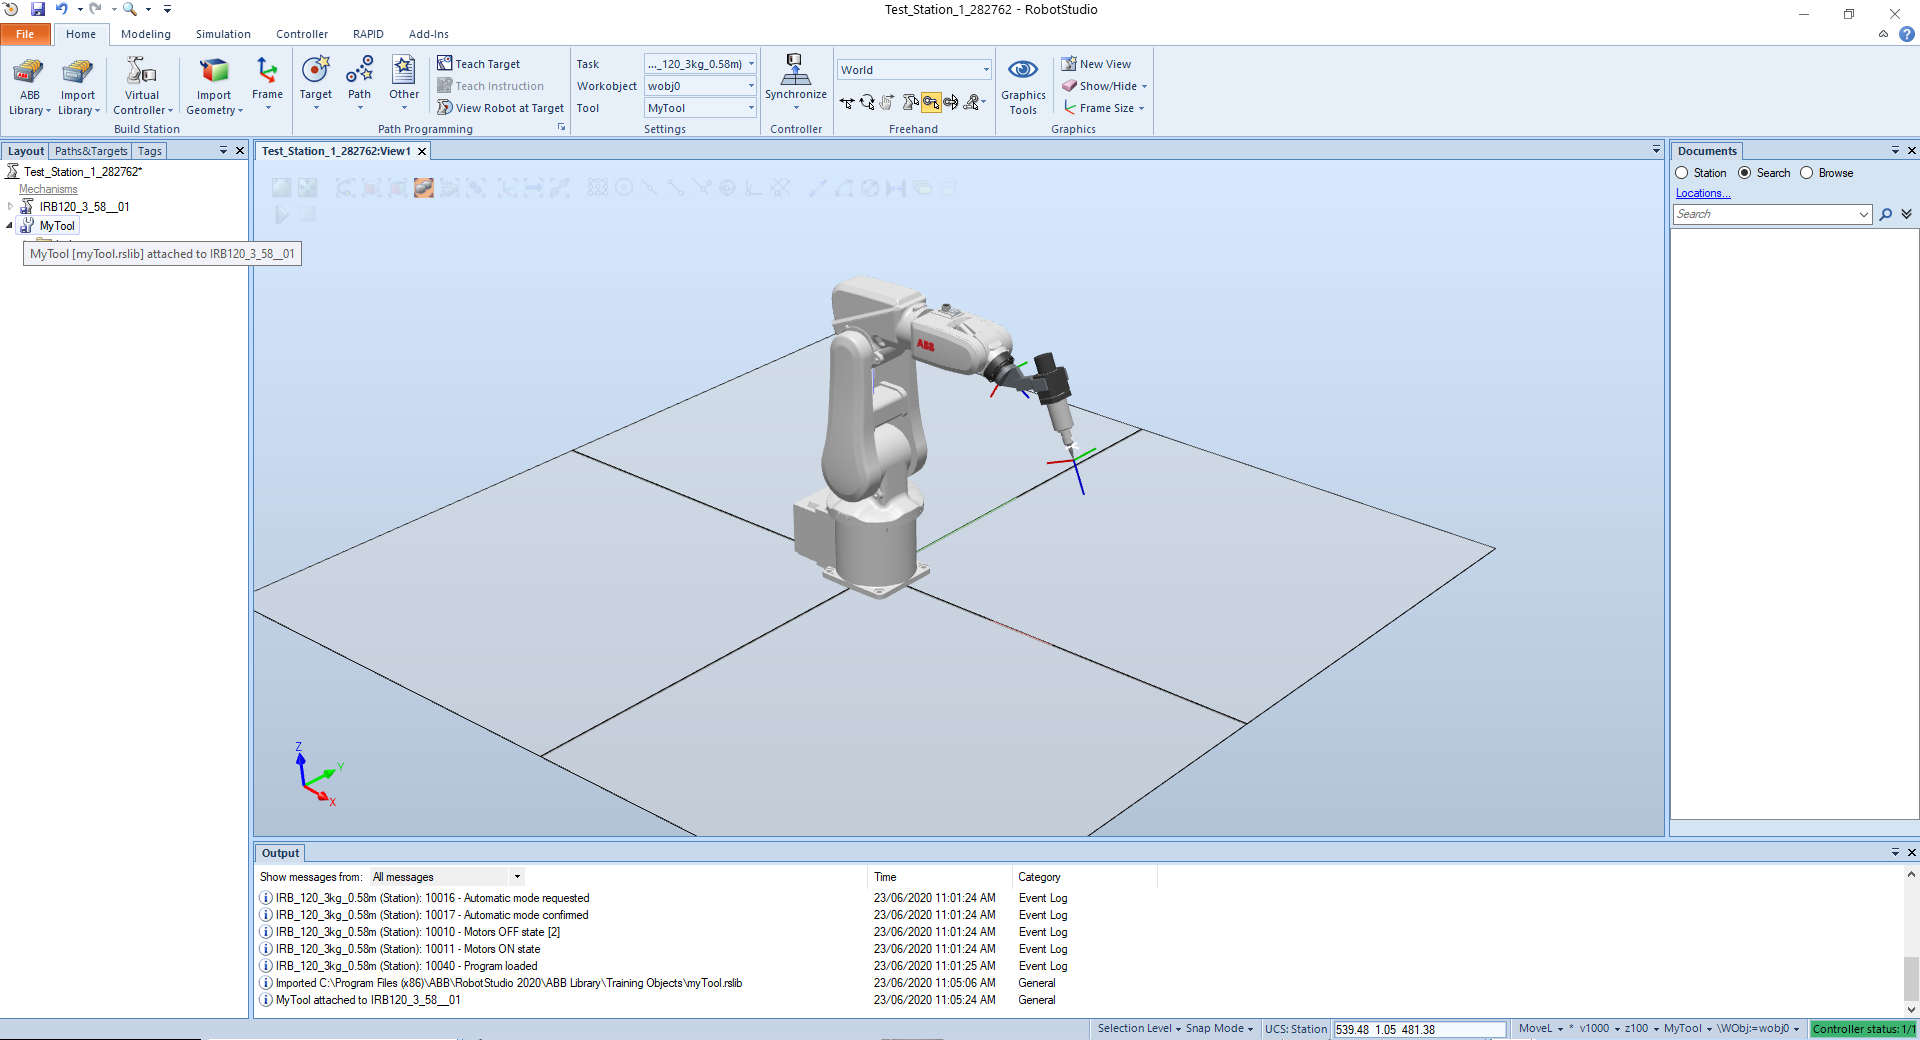Select the Search radio button
Image resolution: width=1920 pixels, height=1040 pixels.
(1745, 173)
